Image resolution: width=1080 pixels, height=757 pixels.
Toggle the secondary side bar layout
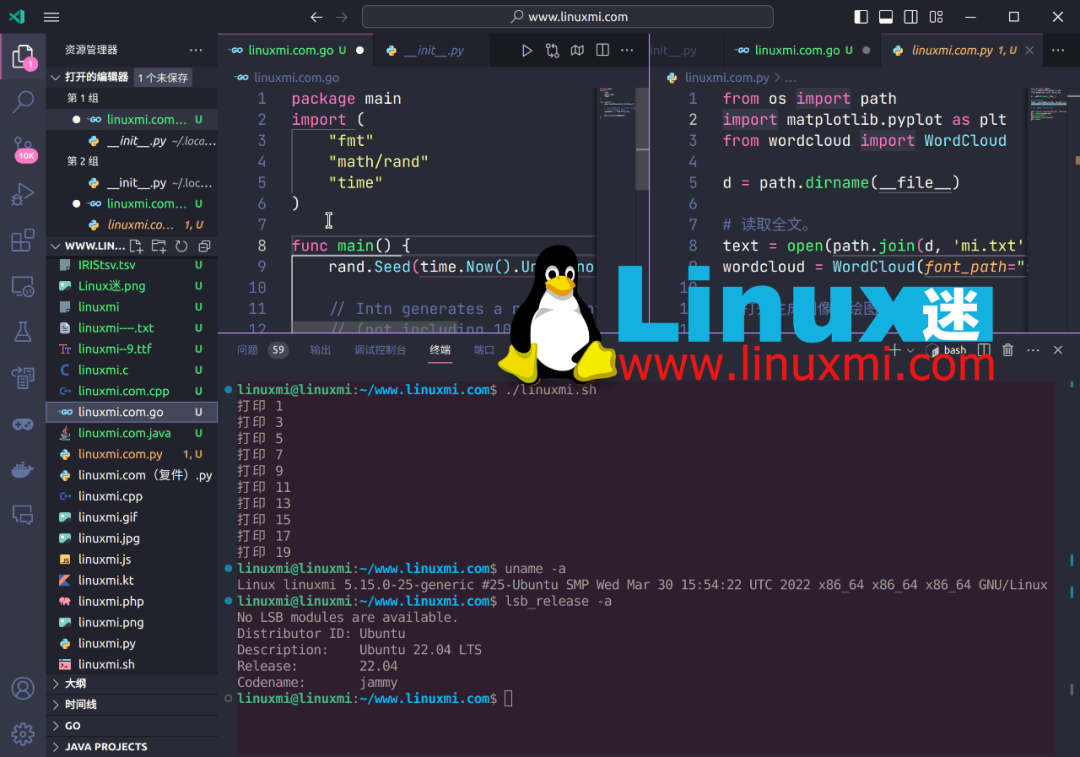[x=911, y=17]
